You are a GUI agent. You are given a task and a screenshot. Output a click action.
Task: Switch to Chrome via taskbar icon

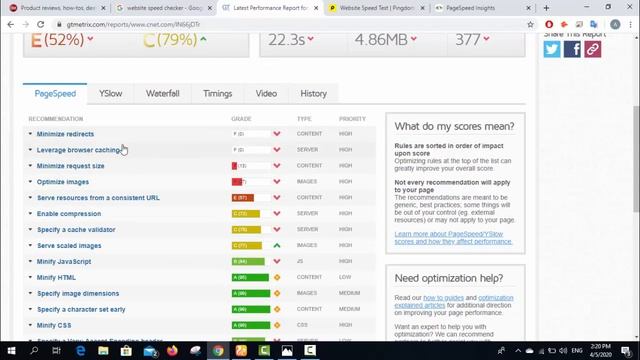point(218,351)
